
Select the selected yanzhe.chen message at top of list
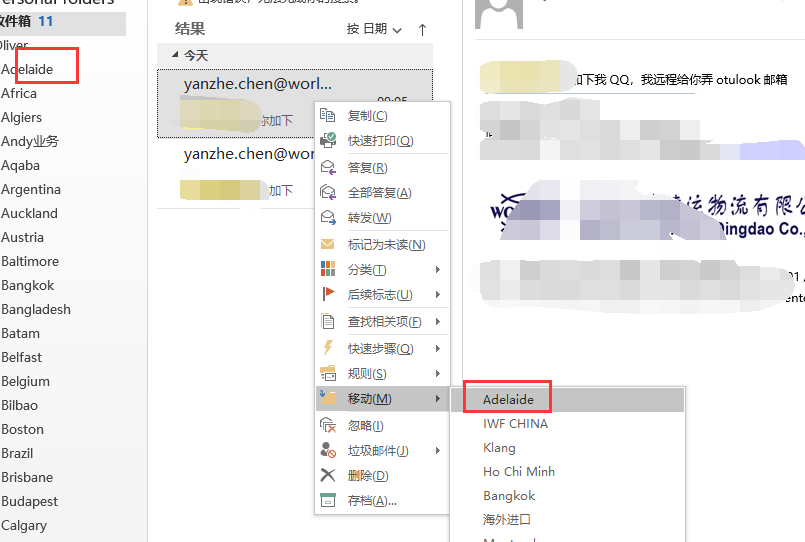click(295, 104)
